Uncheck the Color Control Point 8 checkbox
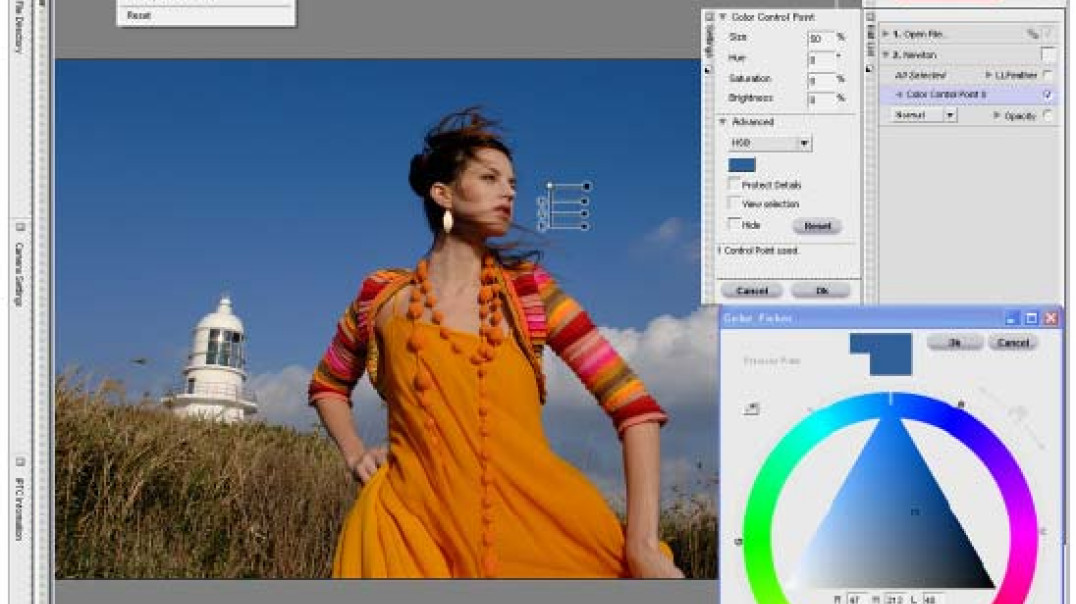Image resolution: width=1076 pixels, height=604 pixels. click(1047, 94)
